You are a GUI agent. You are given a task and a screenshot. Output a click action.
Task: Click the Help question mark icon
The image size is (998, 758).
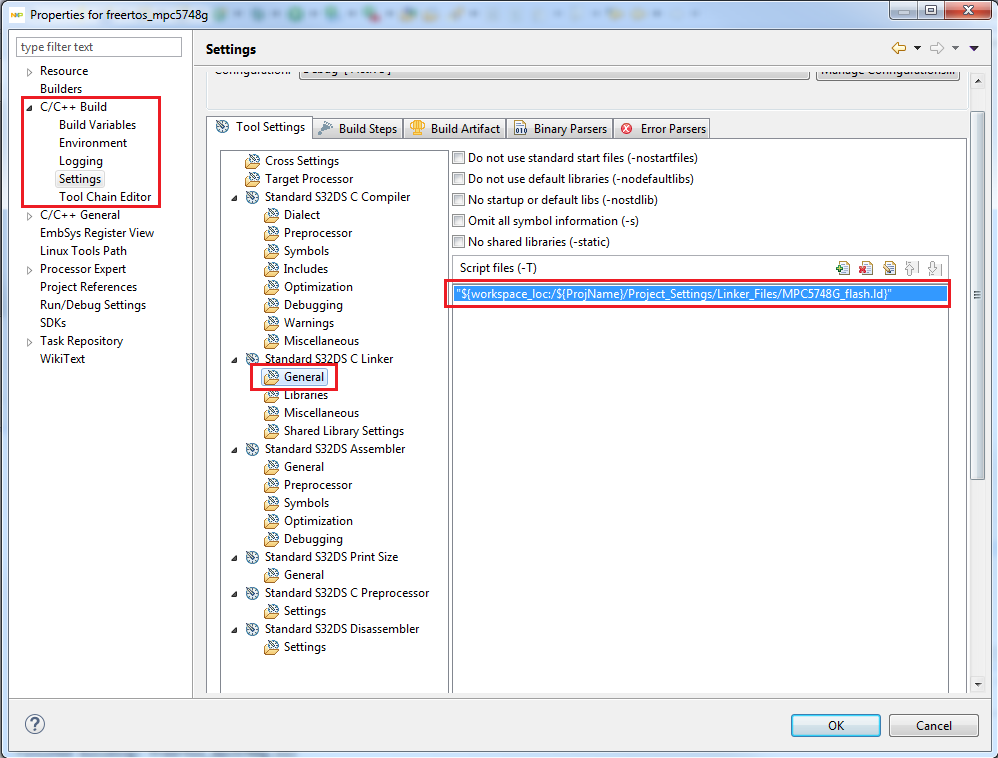pyautogui.click(x=35, y=724)
